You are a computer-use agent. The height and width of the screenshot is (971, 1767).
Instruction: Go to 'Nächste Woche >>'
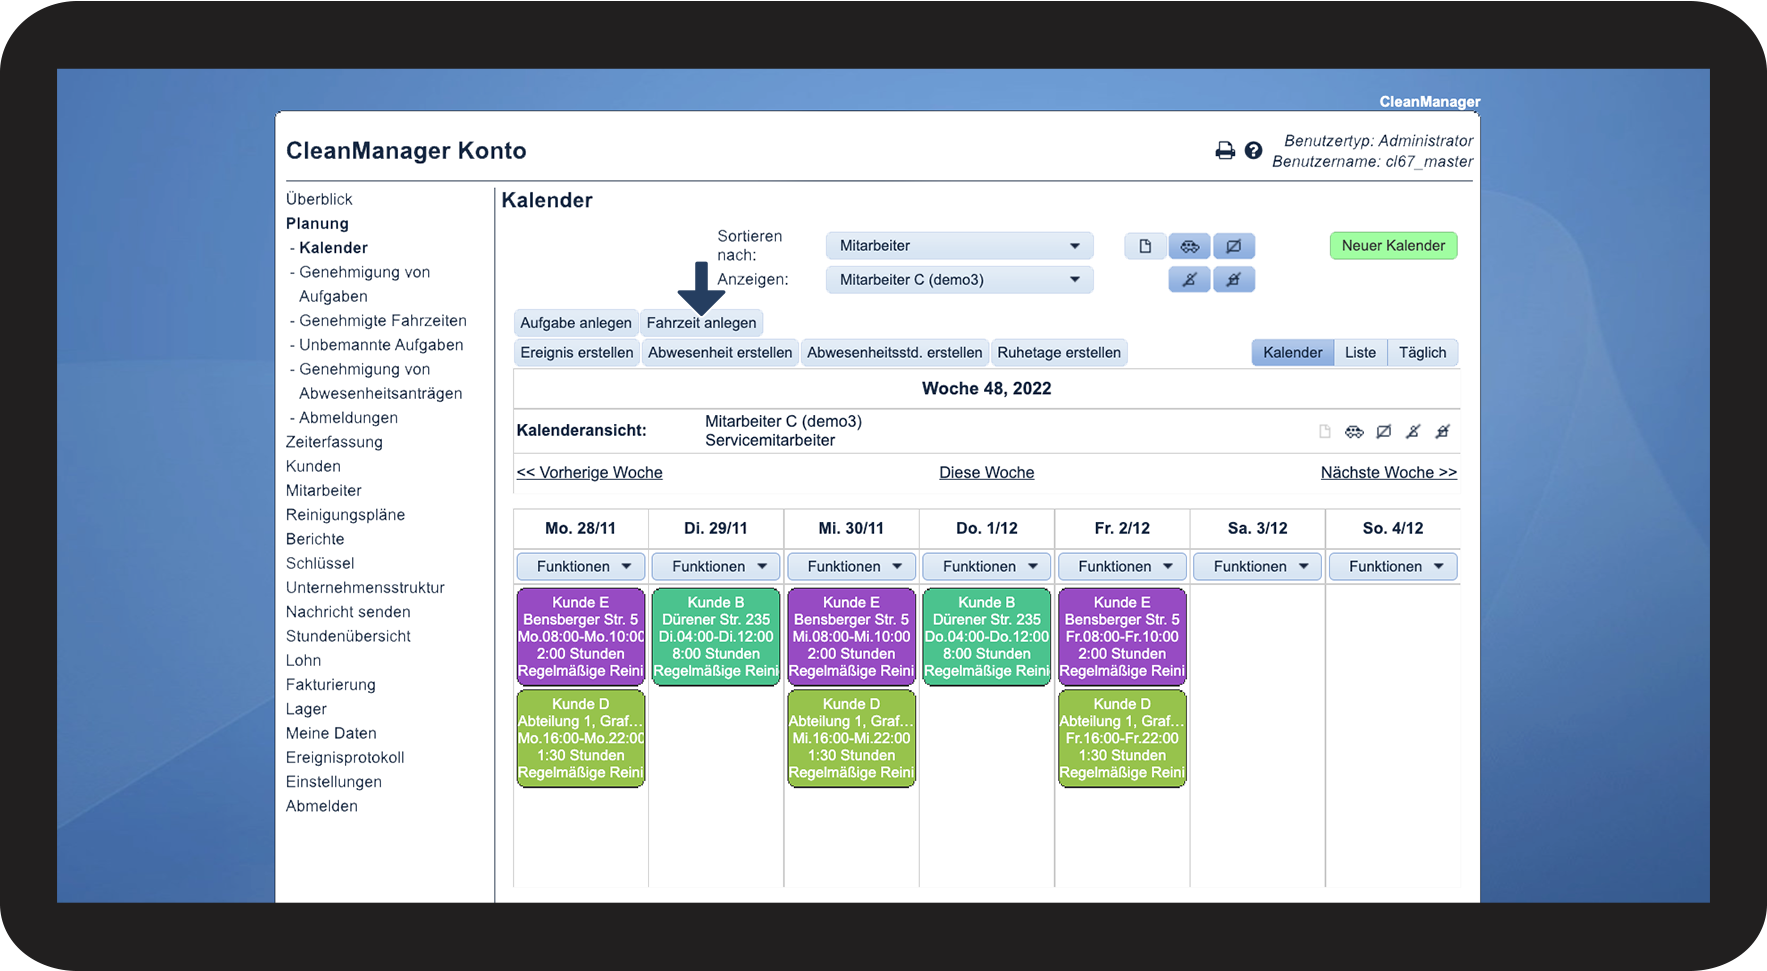pyautogui.click(x=1389, y=473)
